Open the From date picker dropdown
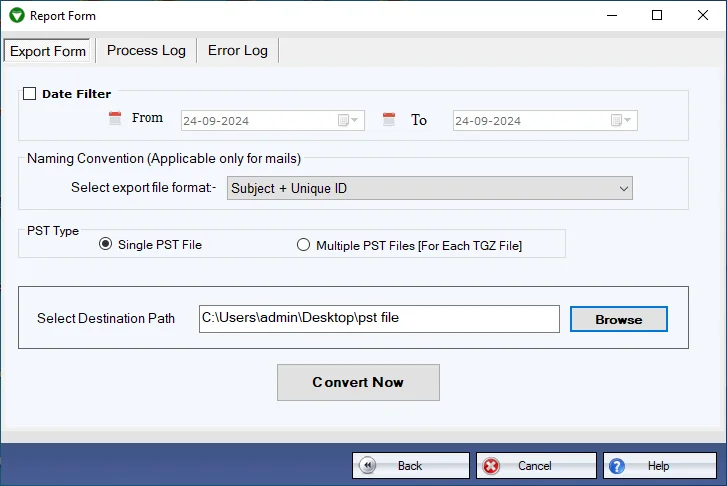This screenshot has width=727, height=486. coord(348,121)
